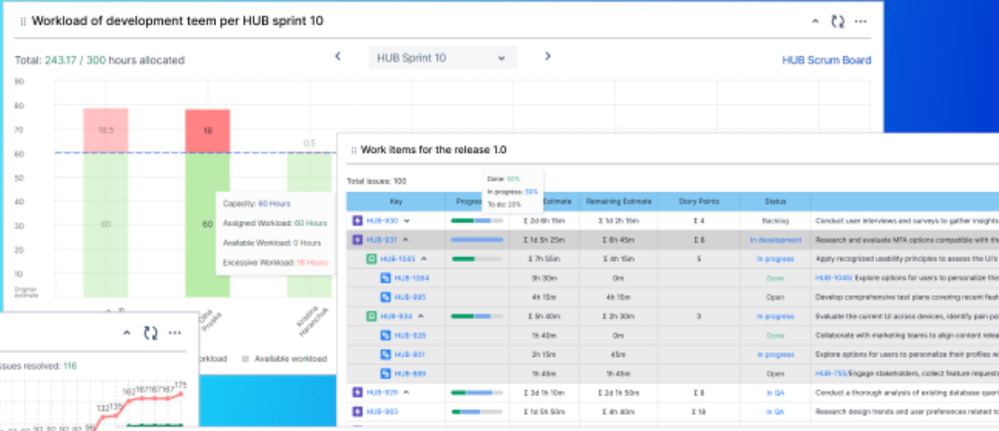Collapse the HUB-934 row chevron
The image size is (999, 431).
420,316
